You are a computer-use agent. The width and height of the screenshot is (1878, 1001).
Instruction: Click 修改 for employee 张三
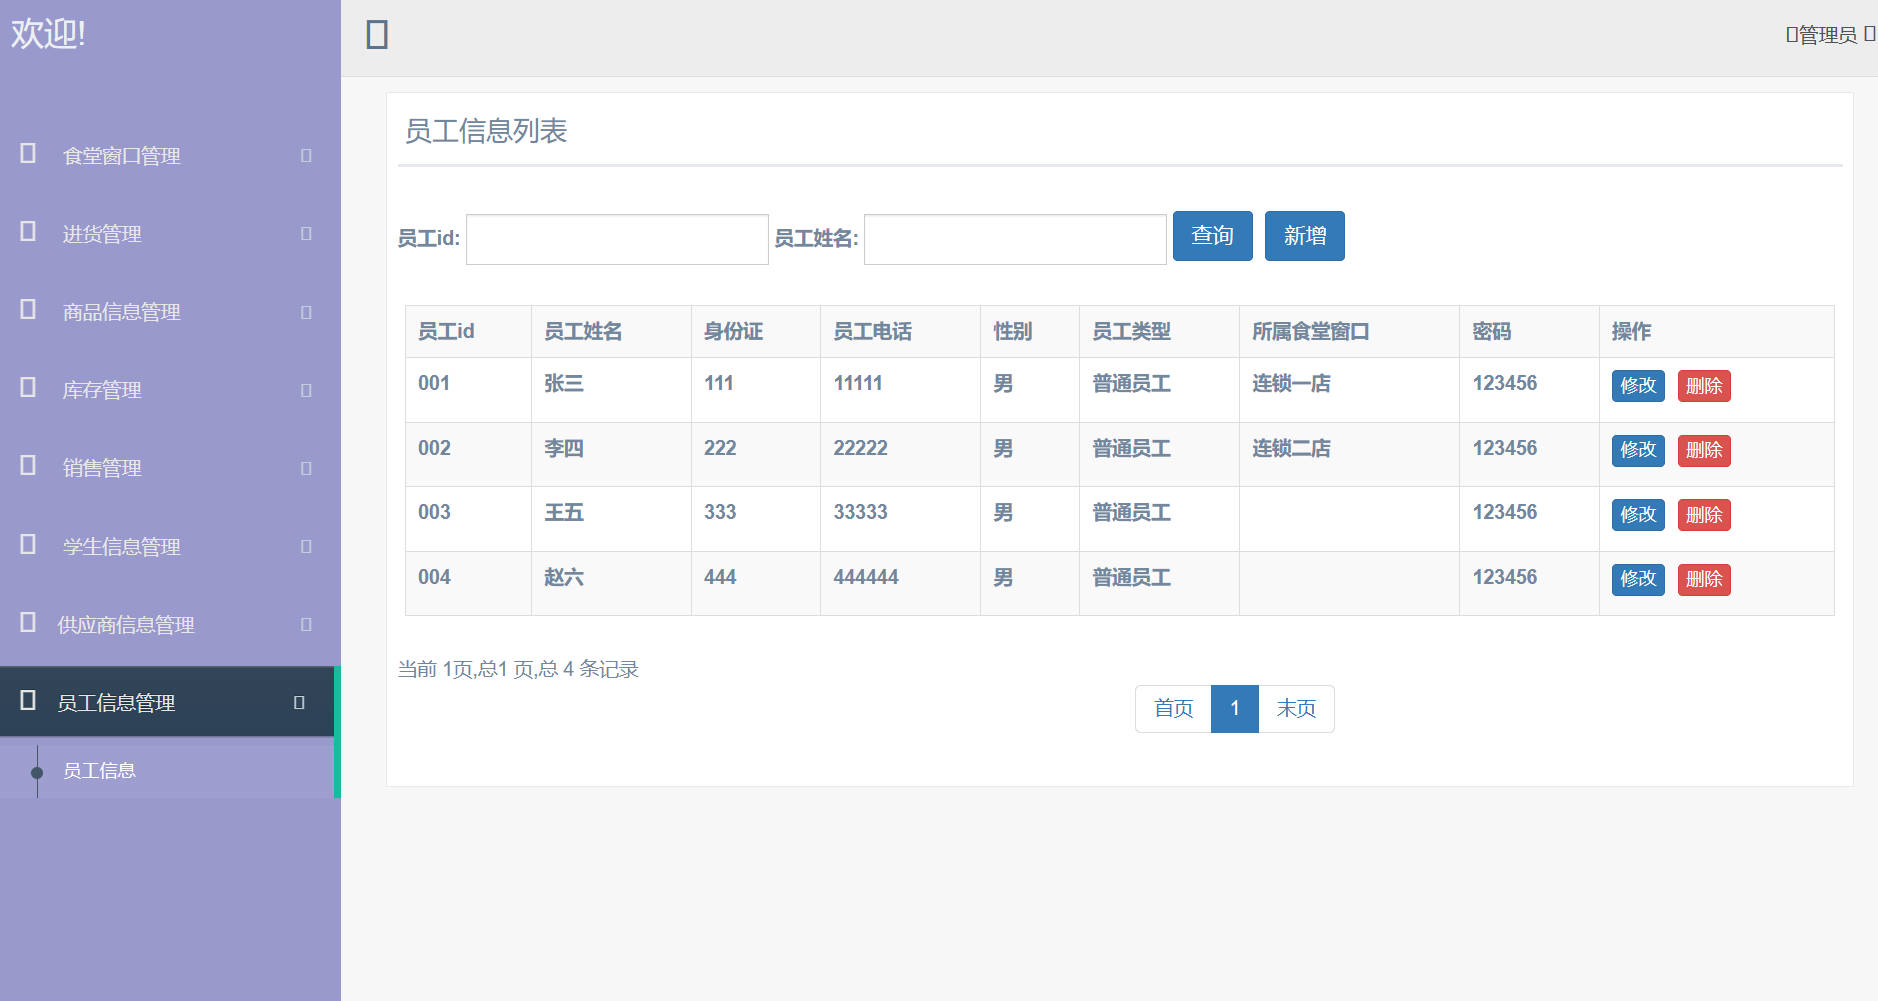1637,385
